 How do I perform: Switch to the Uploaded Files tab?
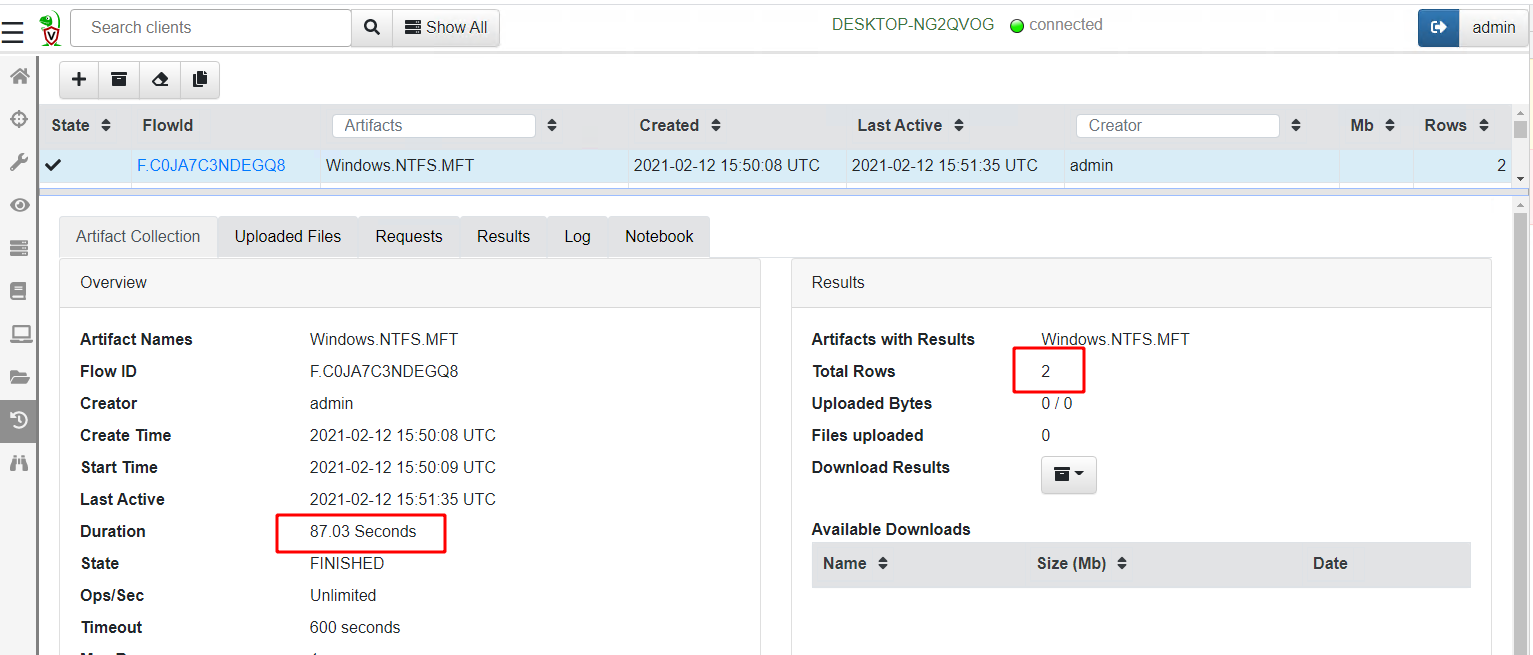[288, 237]
